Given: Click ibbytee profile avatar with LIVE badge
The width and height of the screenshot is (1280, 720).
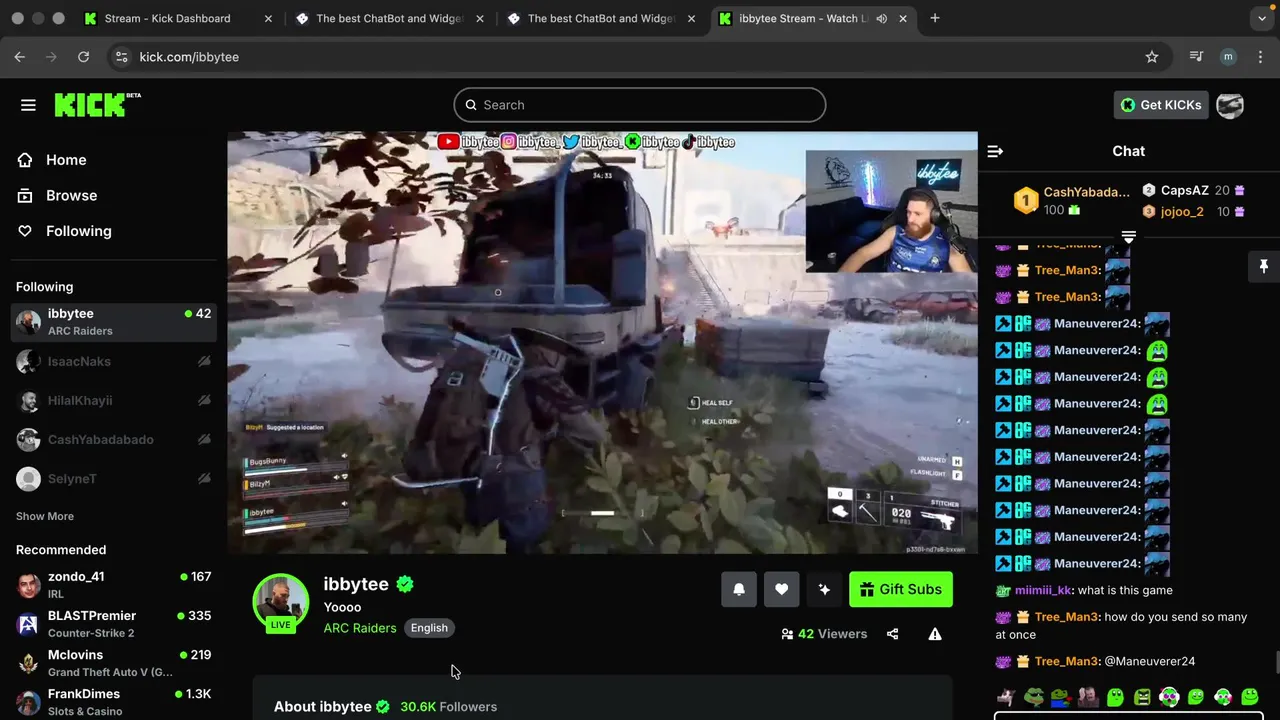Looking at the screenshot, I should click(x=281, y=603).
